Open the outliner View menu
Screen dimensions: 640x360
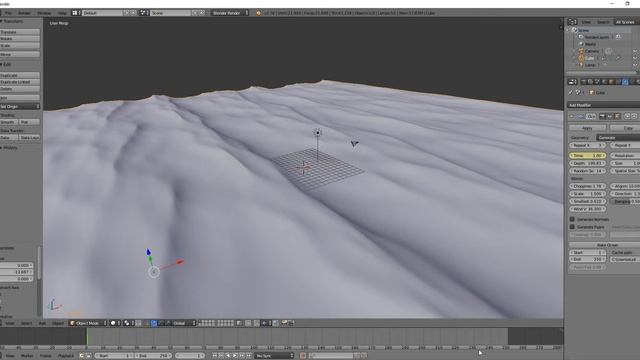click(586, 22)
